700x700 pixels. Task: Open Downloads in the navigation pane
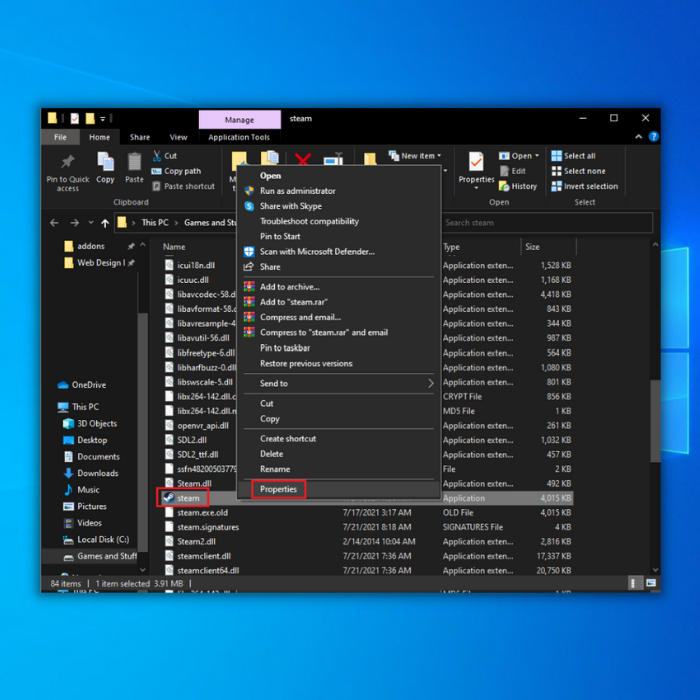coord(93,473)
